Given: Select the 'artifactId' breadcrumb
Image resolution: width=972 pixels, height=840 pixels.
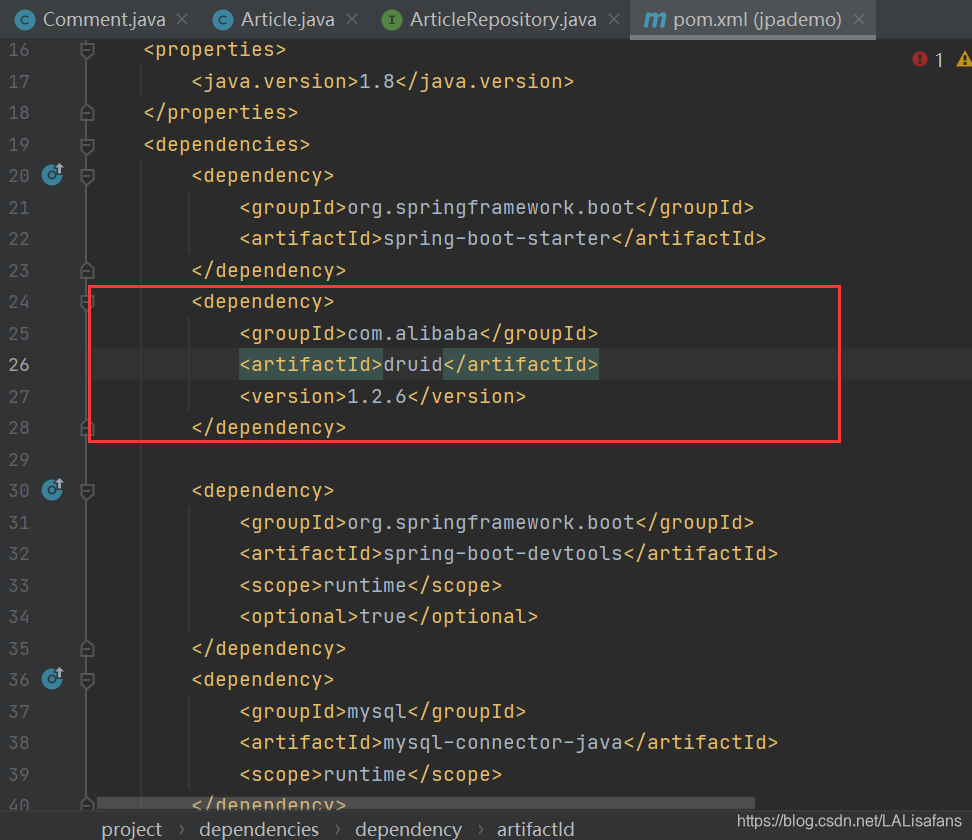Looking at the screenshot, I should [x=536, y=829].
